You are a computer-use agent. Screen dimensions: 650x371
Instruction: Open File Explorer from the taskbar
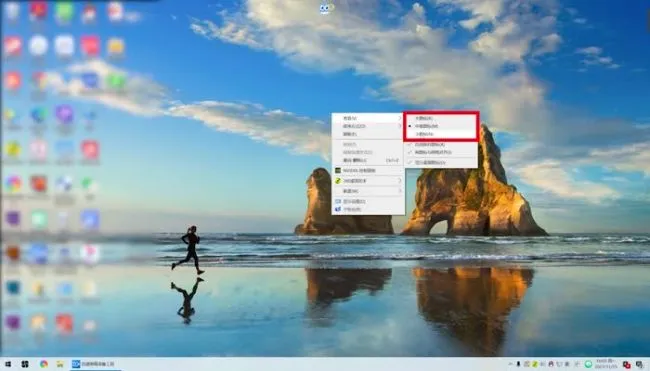point(60,364)
